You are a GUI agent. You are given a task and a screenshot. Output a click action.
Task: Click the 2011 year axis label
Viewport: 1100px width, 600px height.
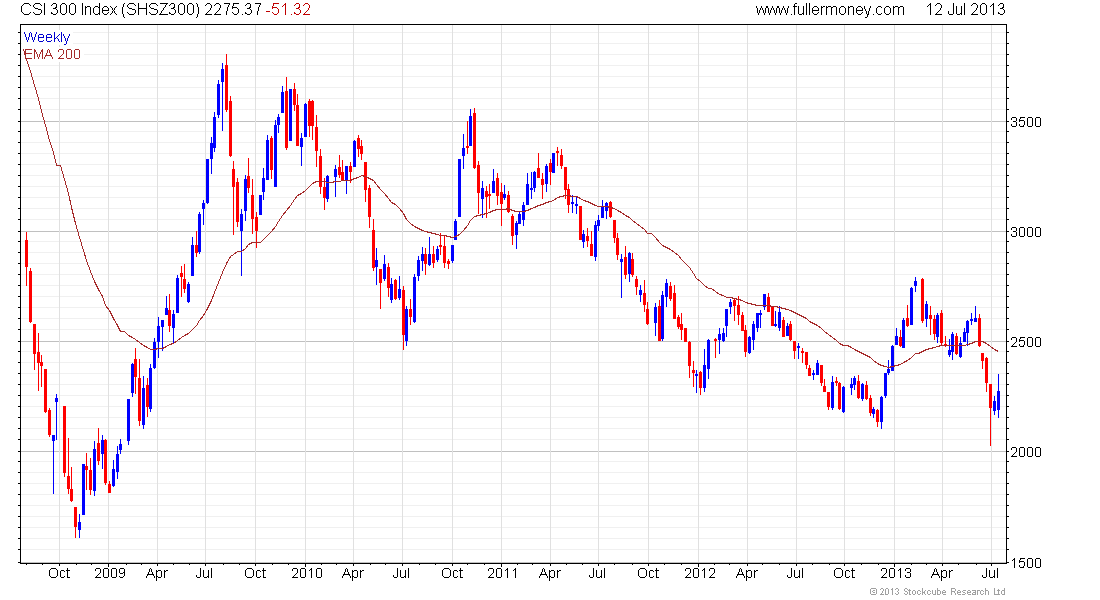[503, 573]
